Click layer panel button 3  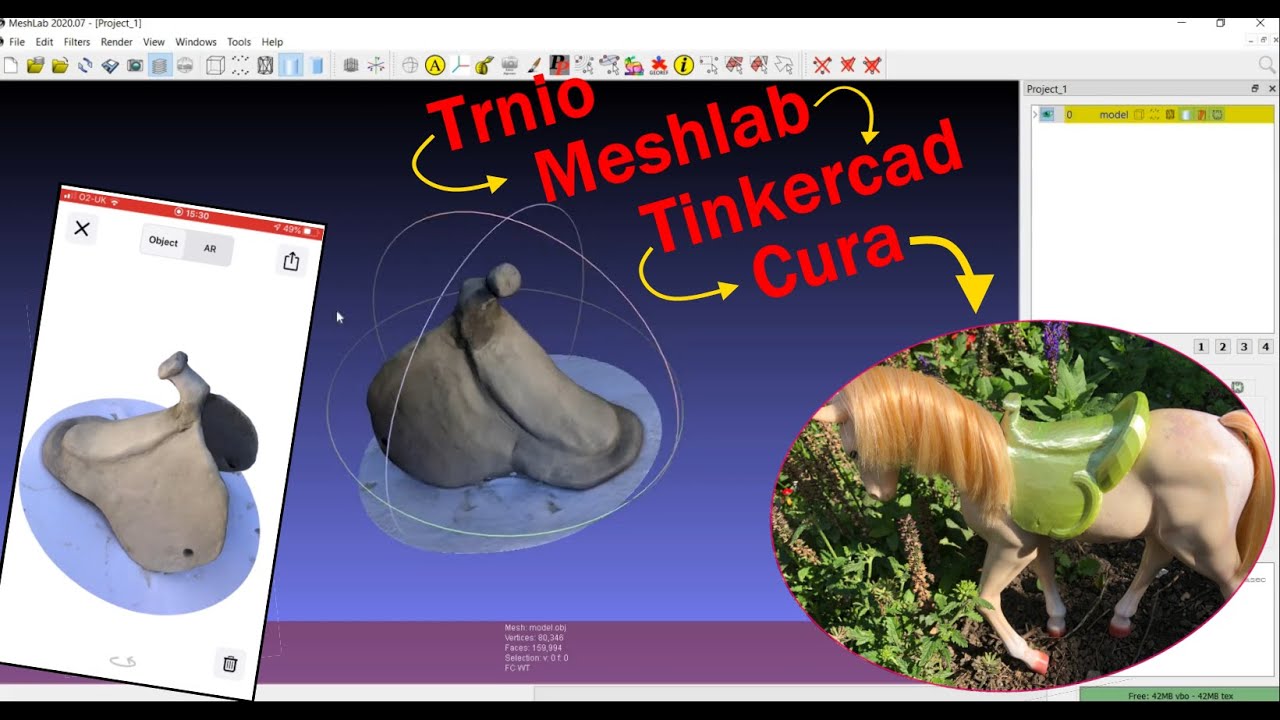click(x=1244, y=347)
